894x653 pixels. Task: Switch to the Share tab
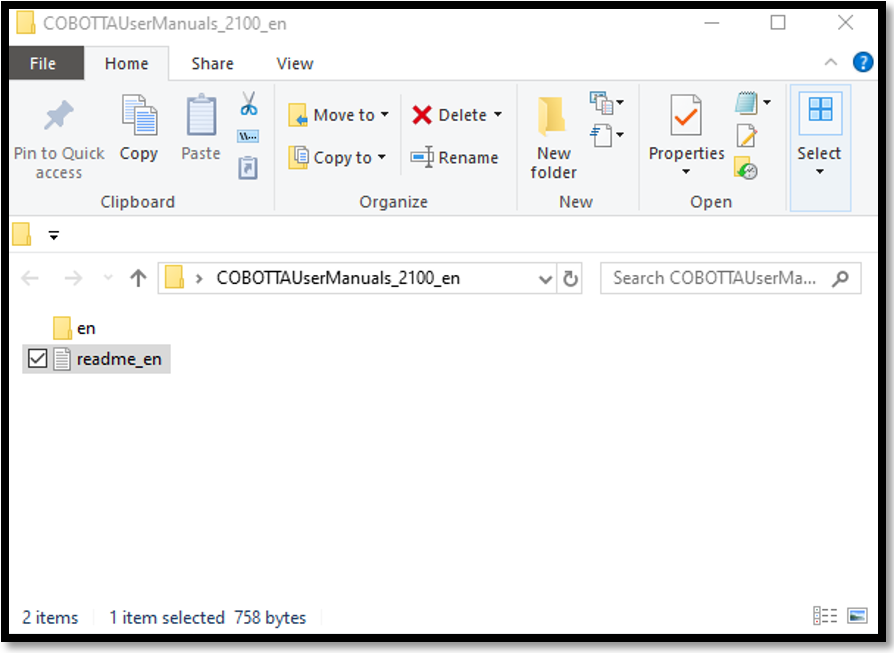point(212,63)
